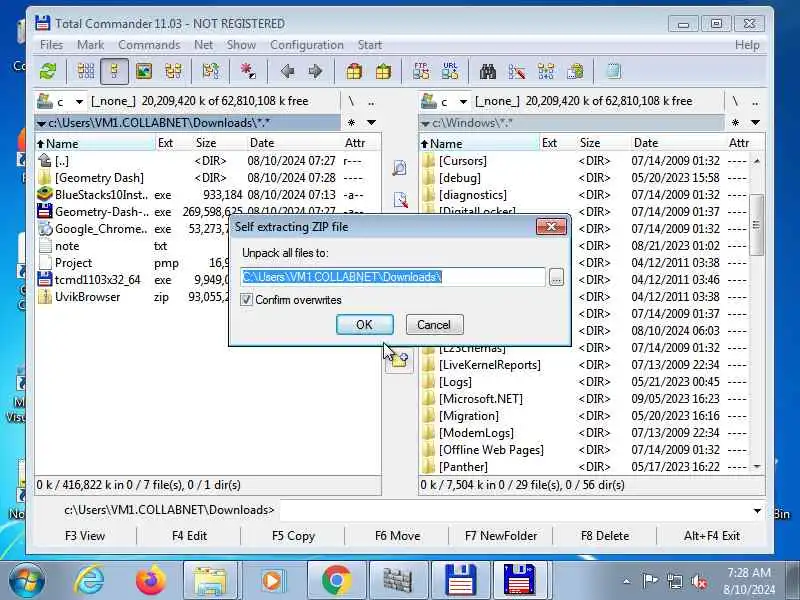Click the Swap panels toolbar icon
This screenshot has height=600, width=800.
(210, 71)
